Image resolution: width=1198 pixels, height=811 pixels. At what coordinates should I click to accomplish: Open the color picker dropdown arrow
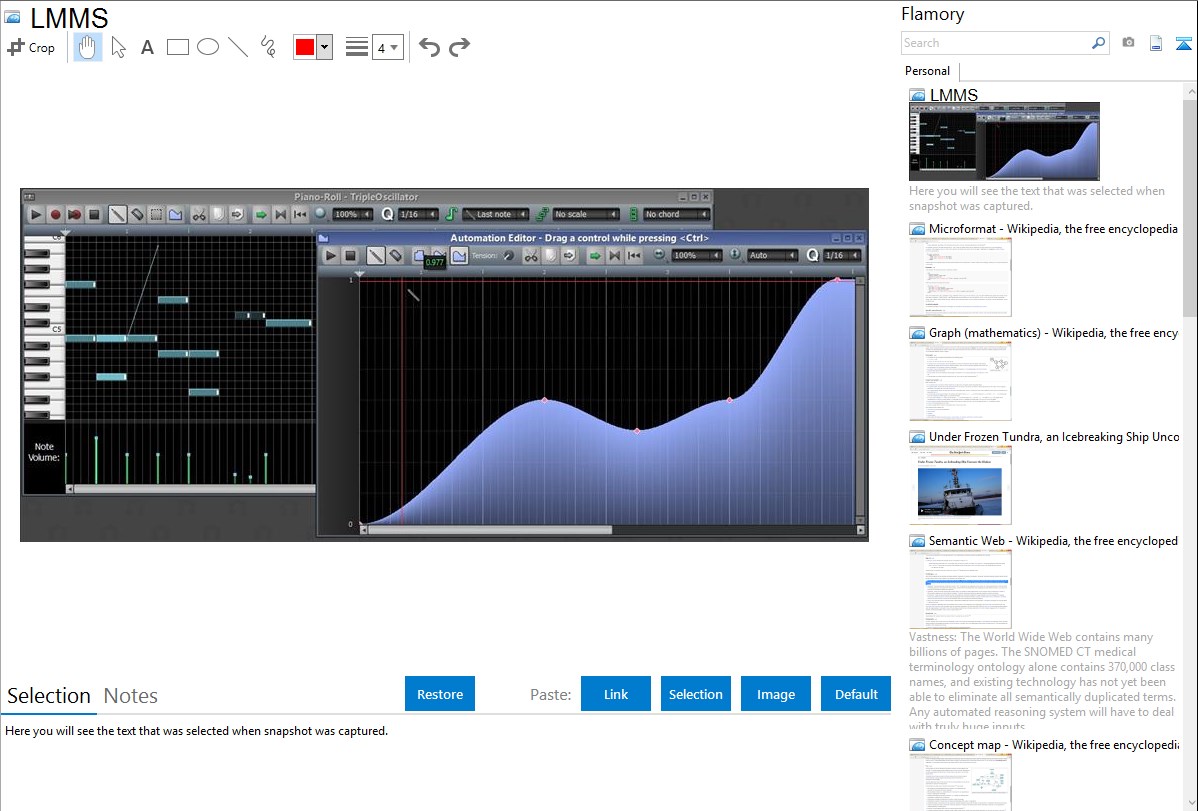click(x=325, y=47)
